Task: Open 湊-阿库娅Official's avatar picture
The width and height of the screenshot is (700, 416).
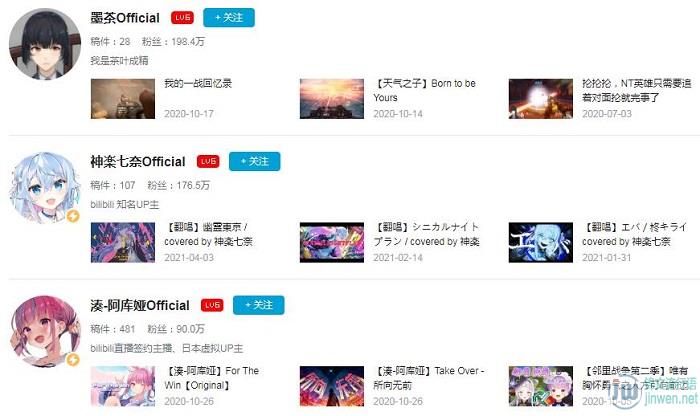Action: pos(45,332)
